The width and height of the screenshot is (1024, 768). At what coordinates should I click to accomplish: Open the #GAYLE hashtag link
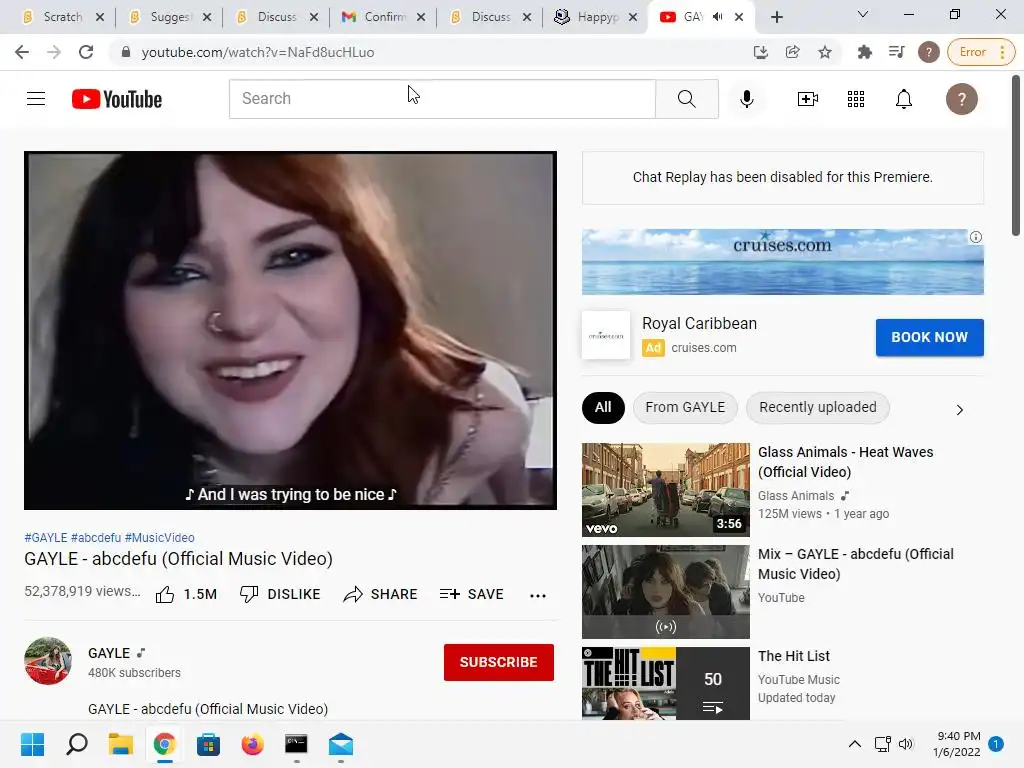click(46, 537)
